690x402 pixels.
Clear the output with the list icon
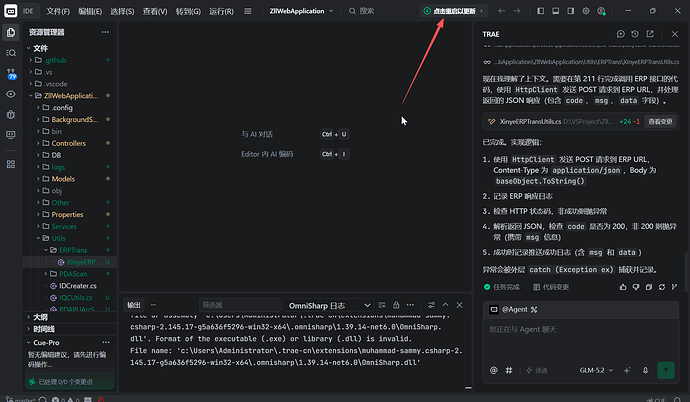pyautogui.click(x=382, y=305)
